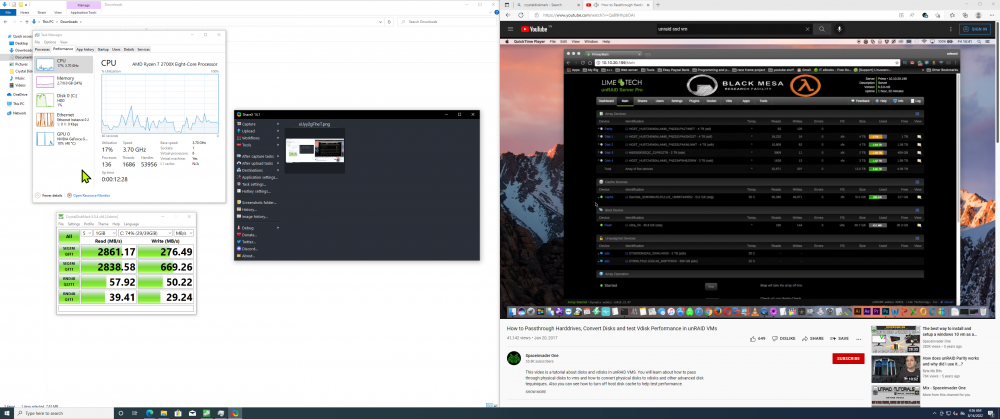Click Open Resource Monitor link
The image size is (1000, 419).
coord(91,196)
